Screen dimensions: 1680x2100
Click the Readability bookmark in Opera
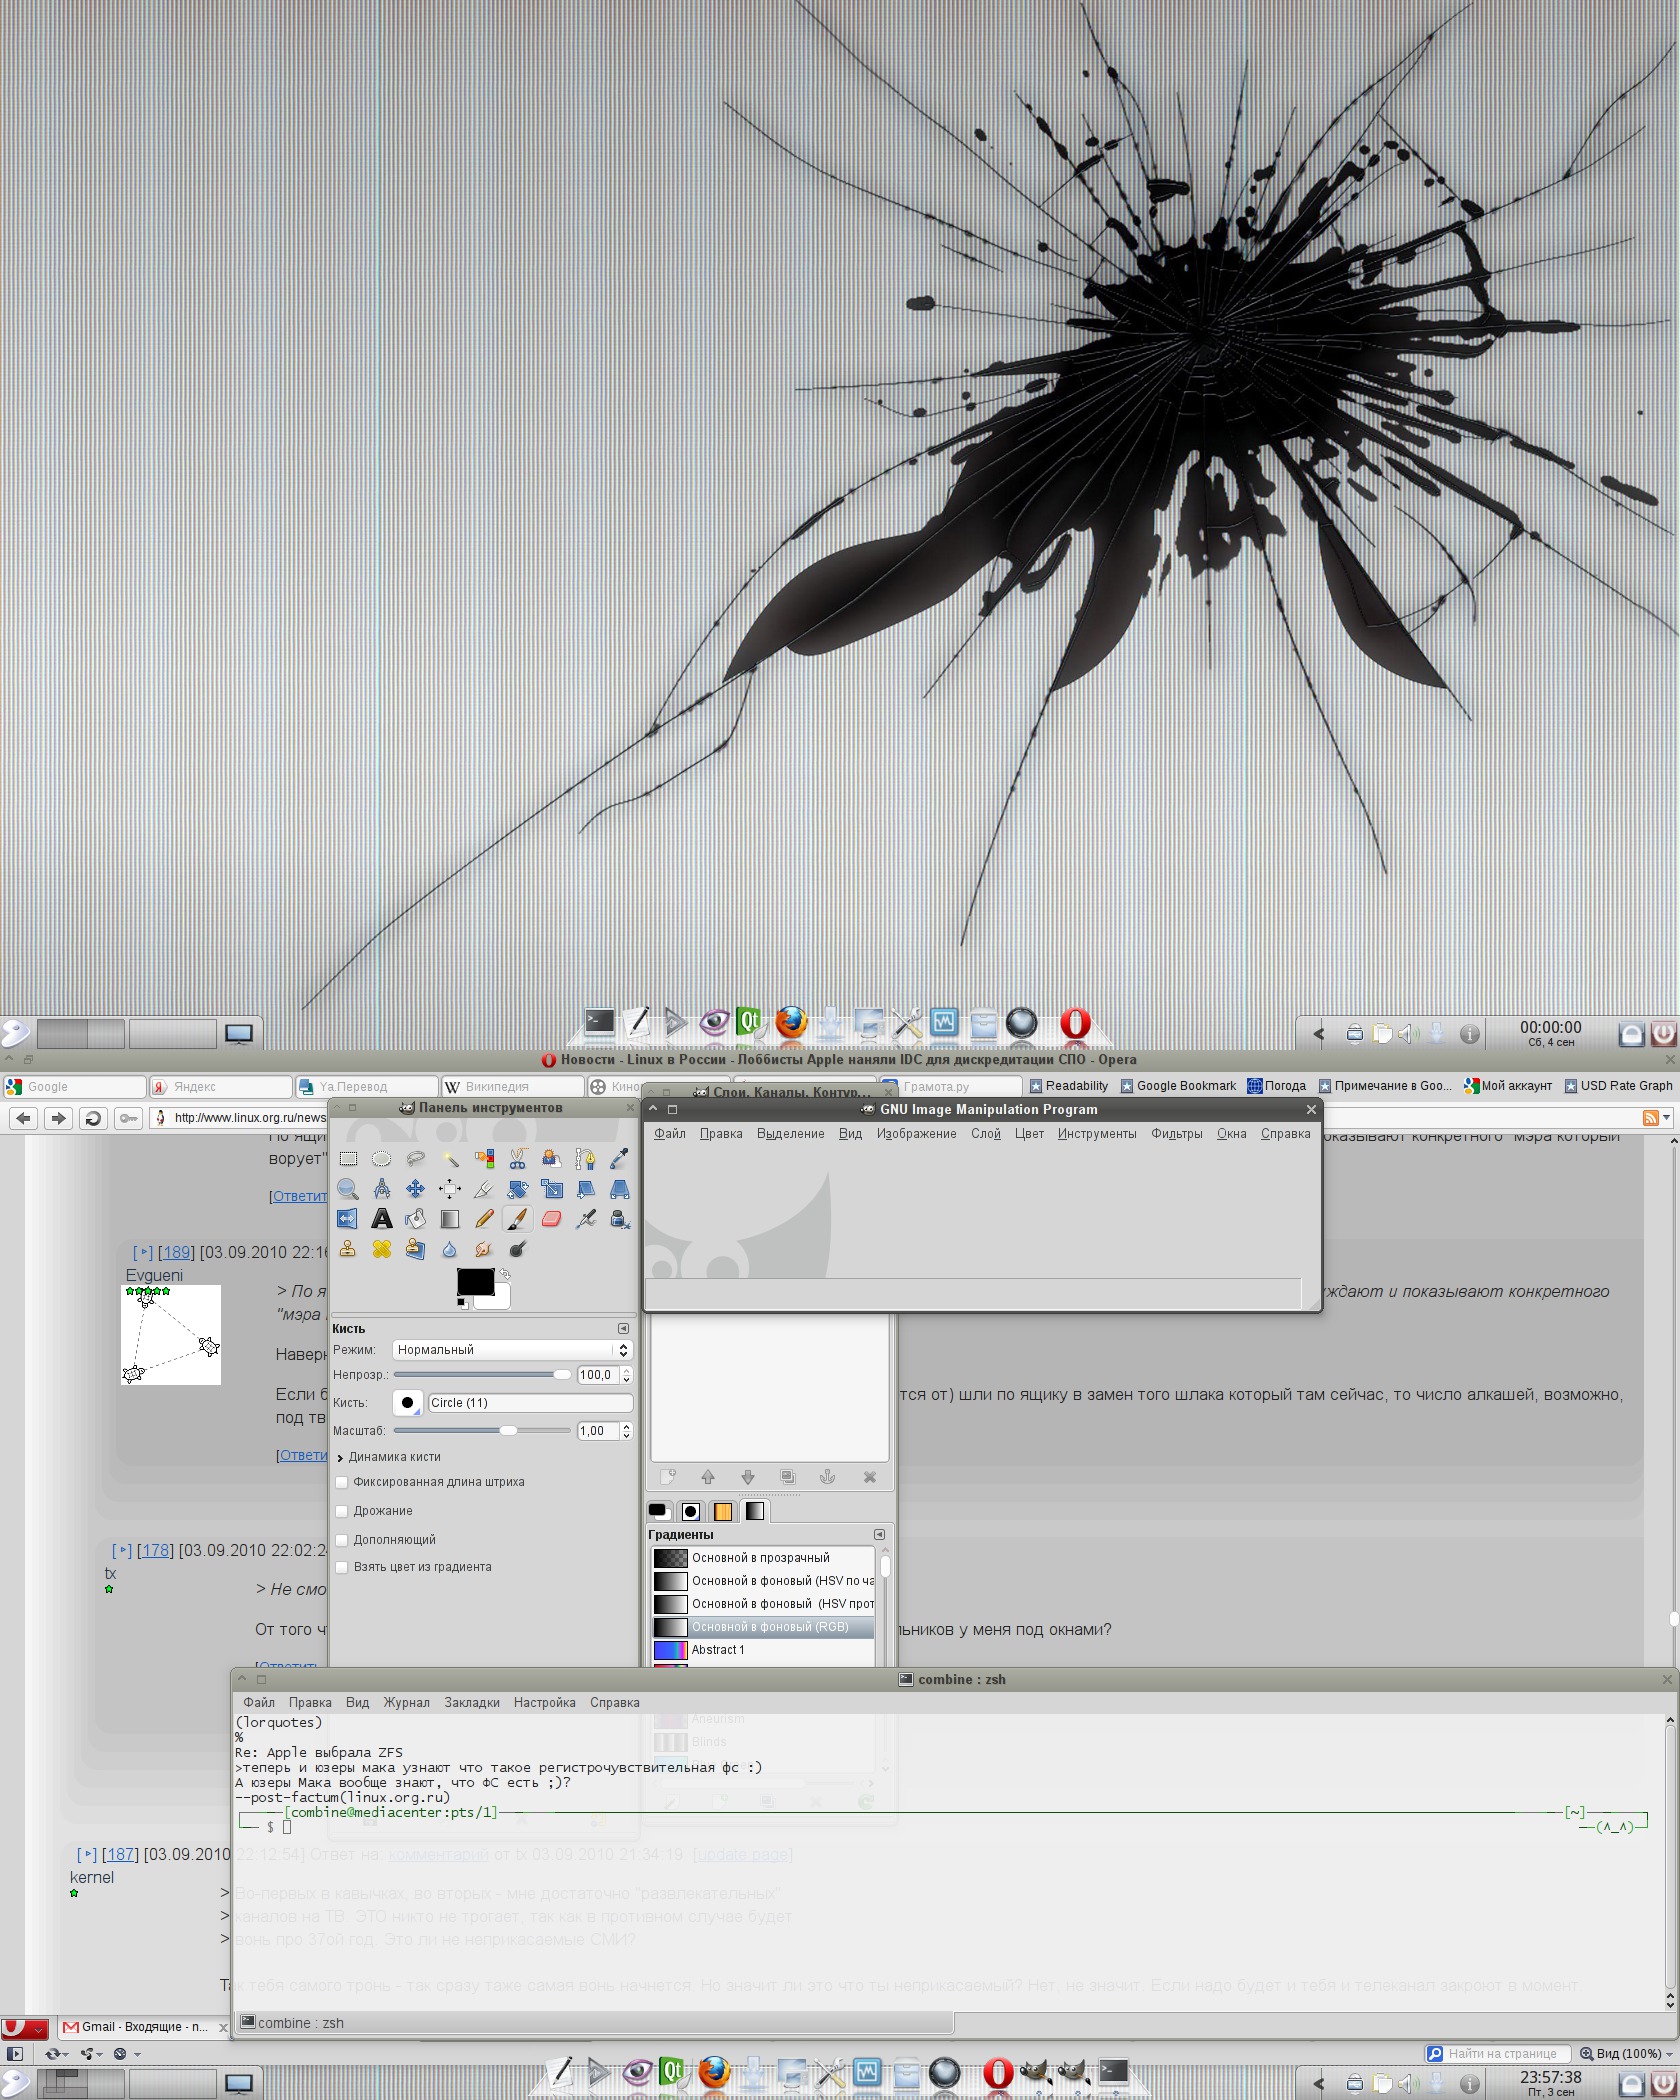(x=1069, y=1086)
